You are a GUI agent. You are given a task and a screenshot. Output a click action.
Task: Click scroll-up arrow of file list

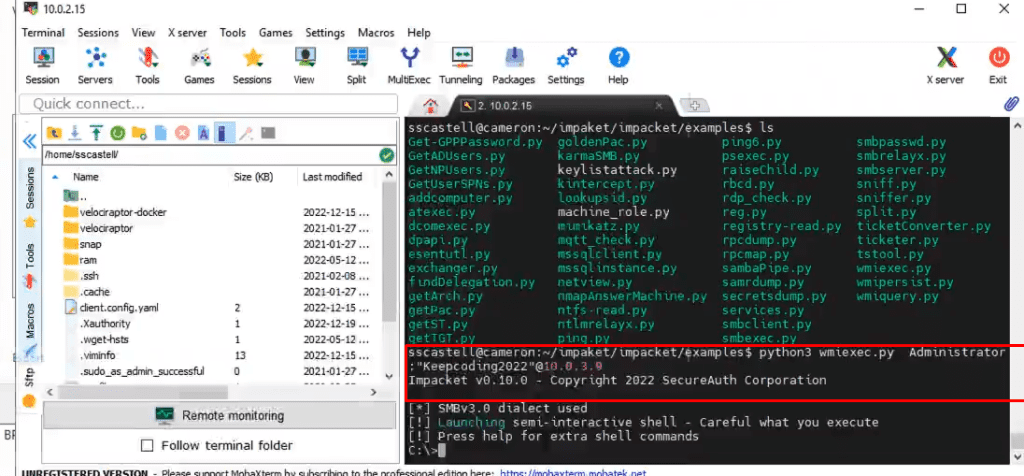389,175
